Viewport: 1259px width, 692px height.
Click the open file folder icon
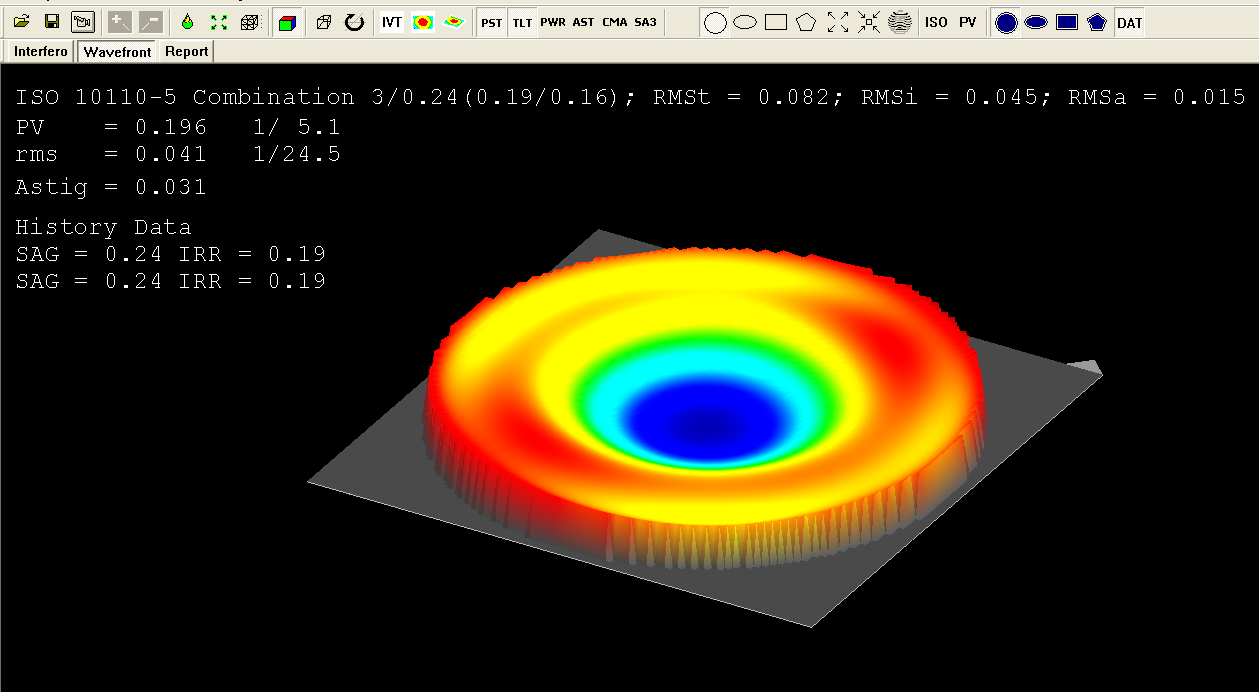[22, 22]
